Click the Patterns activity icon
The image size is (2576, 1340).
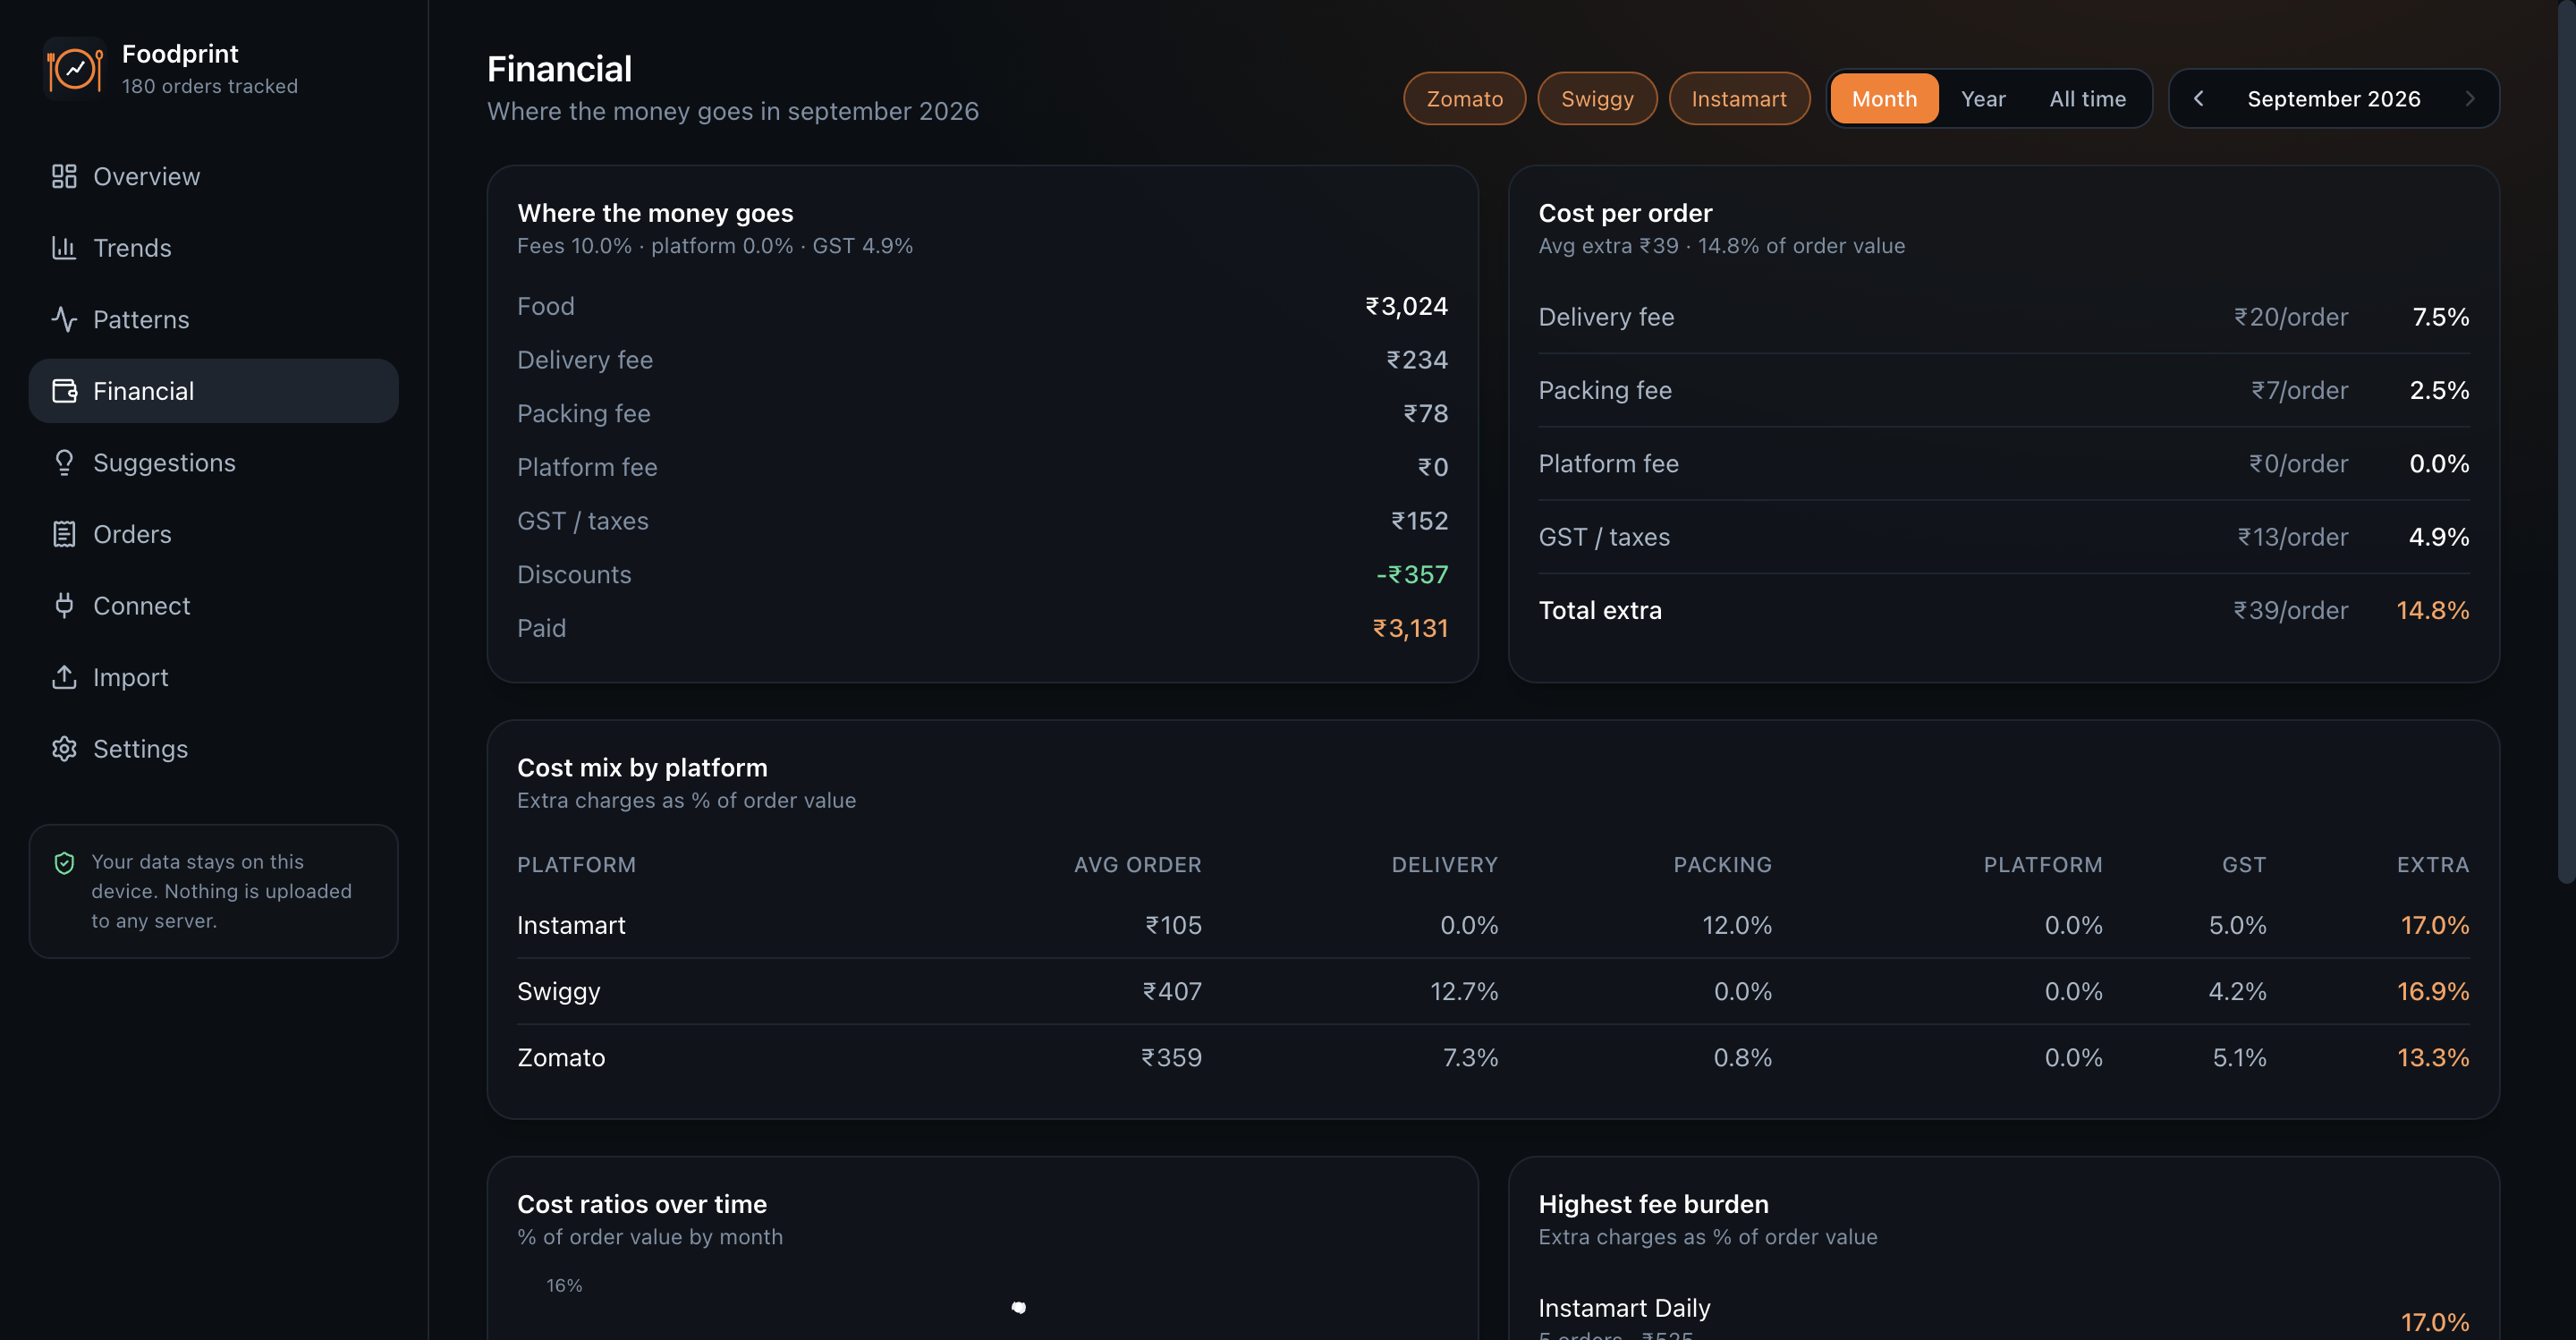coord(64,319)
